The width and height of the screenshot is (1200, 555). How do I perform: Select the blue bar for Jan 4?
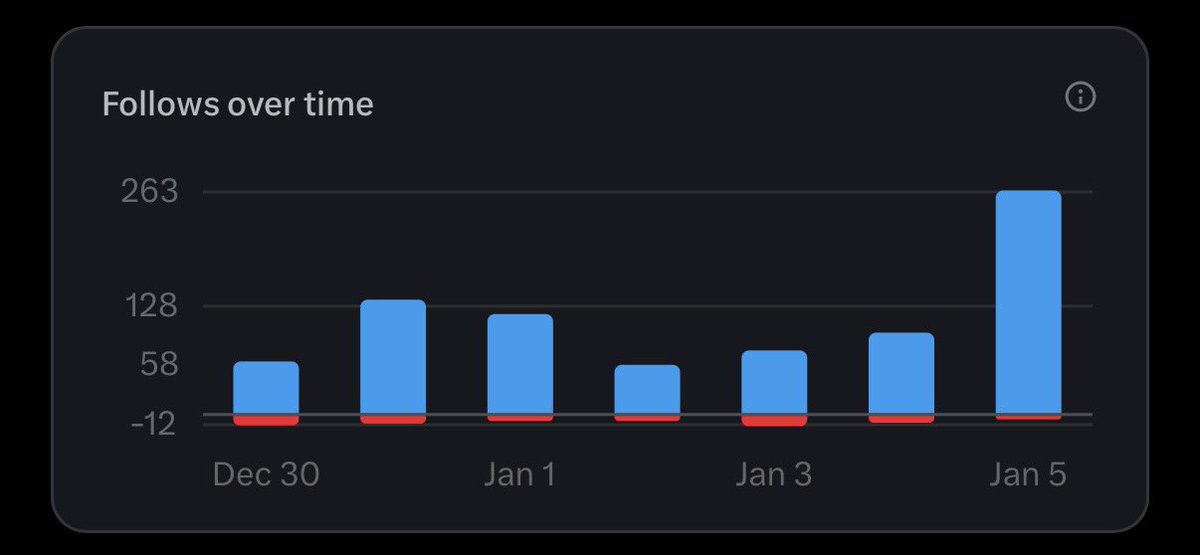[x=901, y=373]
